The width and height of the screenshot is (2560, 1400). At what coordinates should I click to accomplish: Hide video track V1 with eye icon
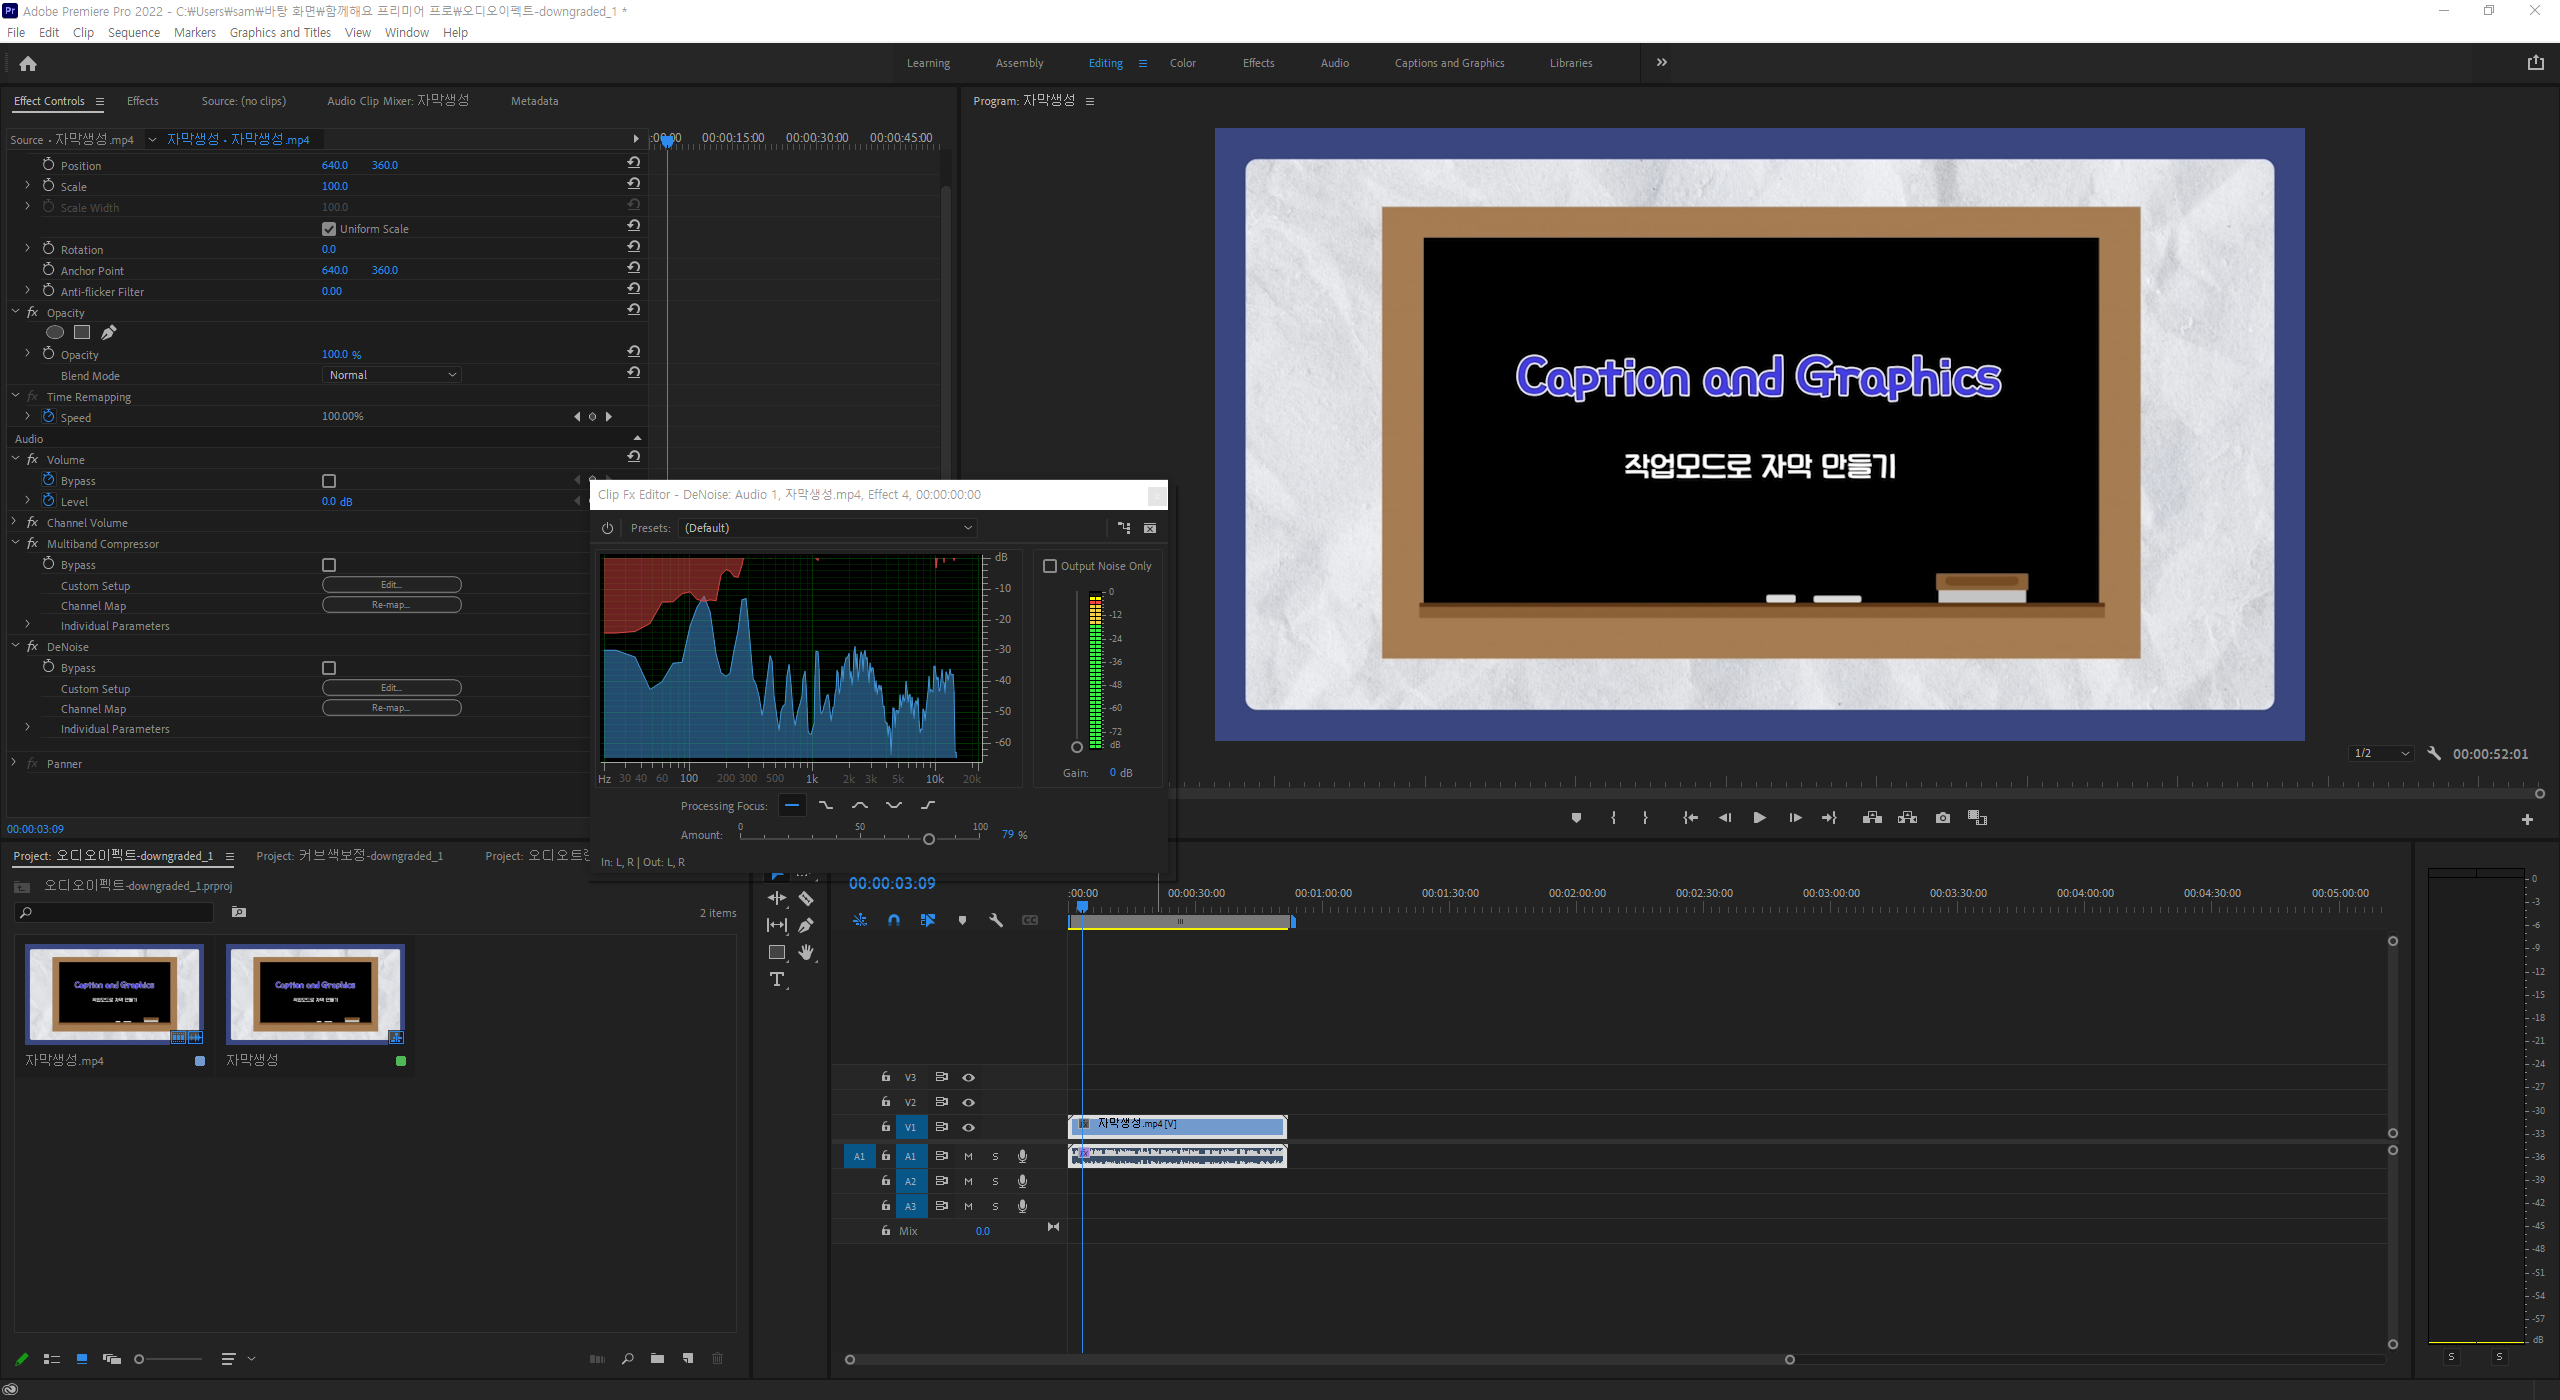coord(968,1127)
